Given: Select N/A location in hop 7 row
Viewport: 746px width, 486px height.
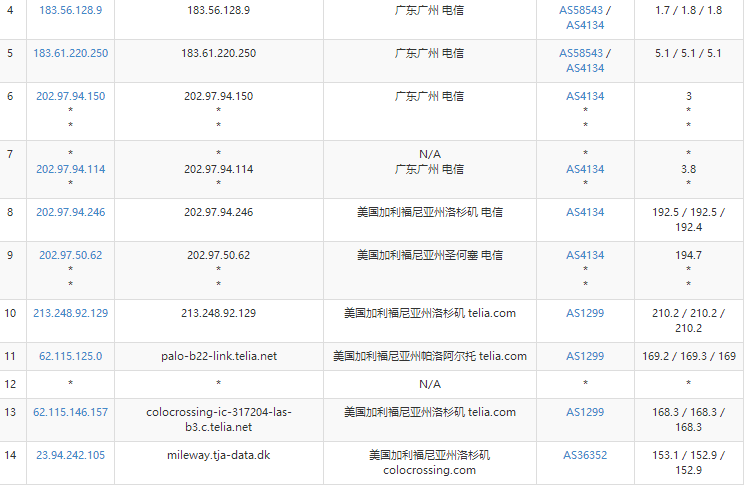Looking at the screenshot, I should [430, 154].
